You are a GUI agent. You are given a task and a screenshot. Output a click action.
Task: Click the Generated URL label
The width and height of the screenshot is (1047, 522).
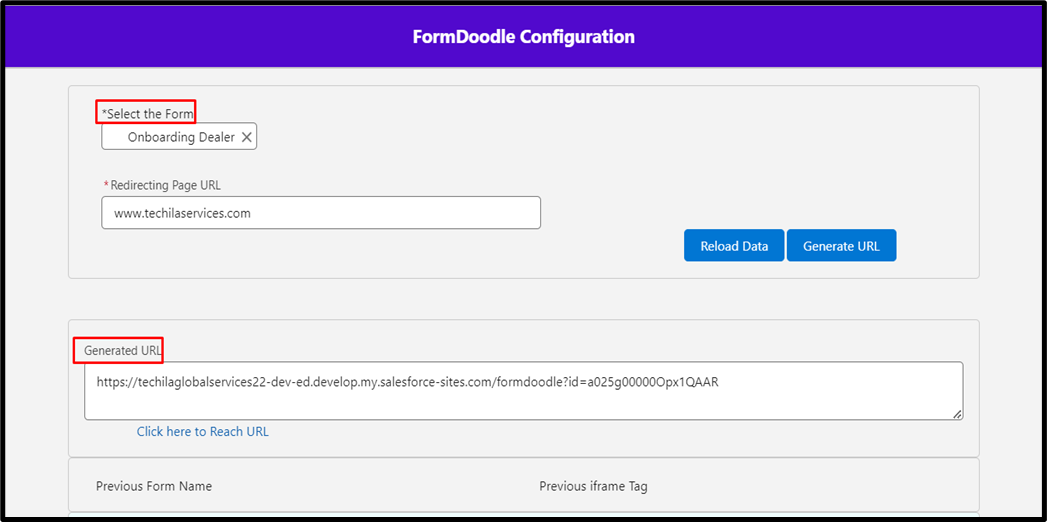point(123,351)
